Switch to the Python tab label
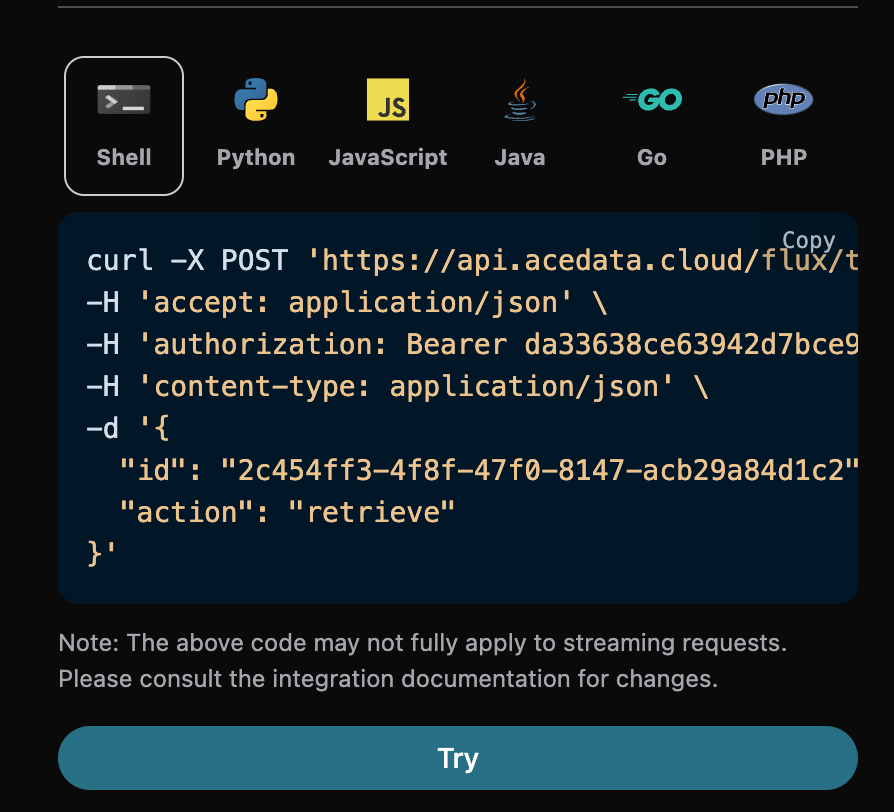This screenshot has height=812, width=894. [x=256, y=158]
